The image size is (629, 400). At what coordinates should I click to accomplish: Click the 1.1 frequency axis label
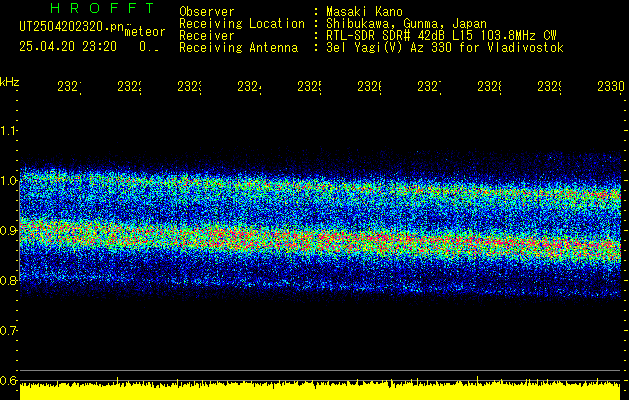pyautogui.click(x=8, y=130)
